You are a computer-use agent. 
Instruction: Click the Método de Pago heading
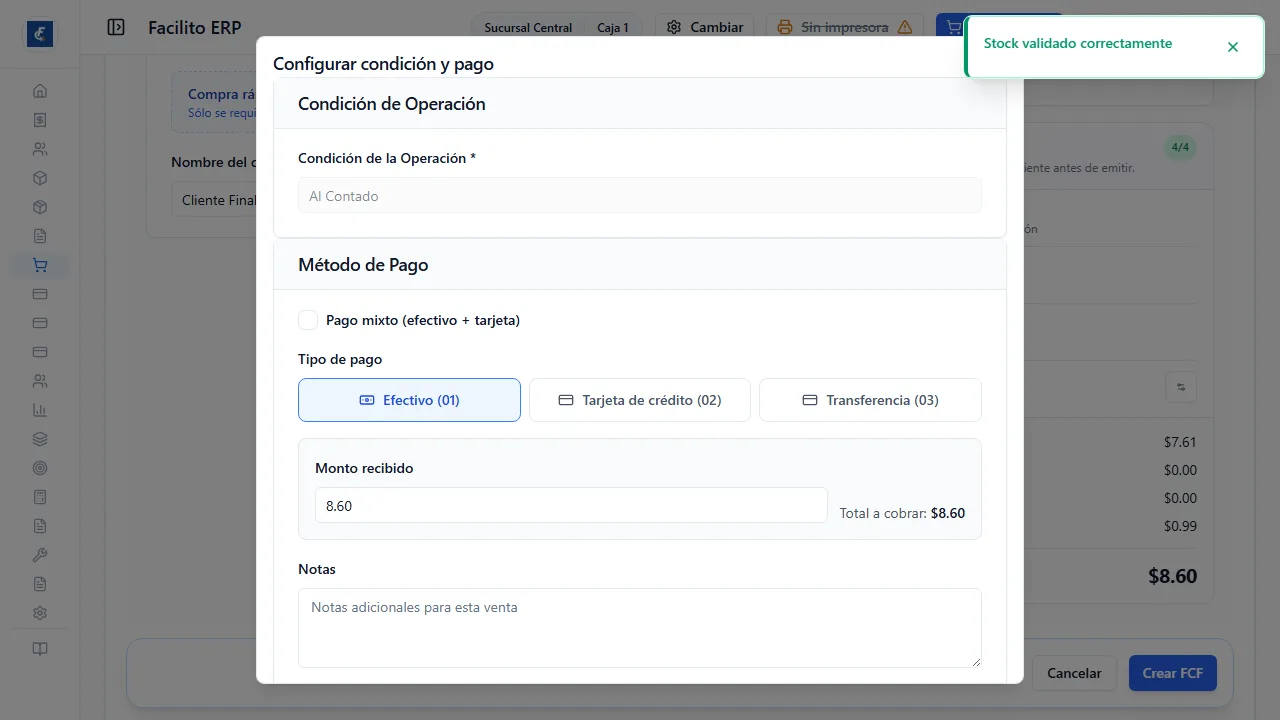(363, 265)
